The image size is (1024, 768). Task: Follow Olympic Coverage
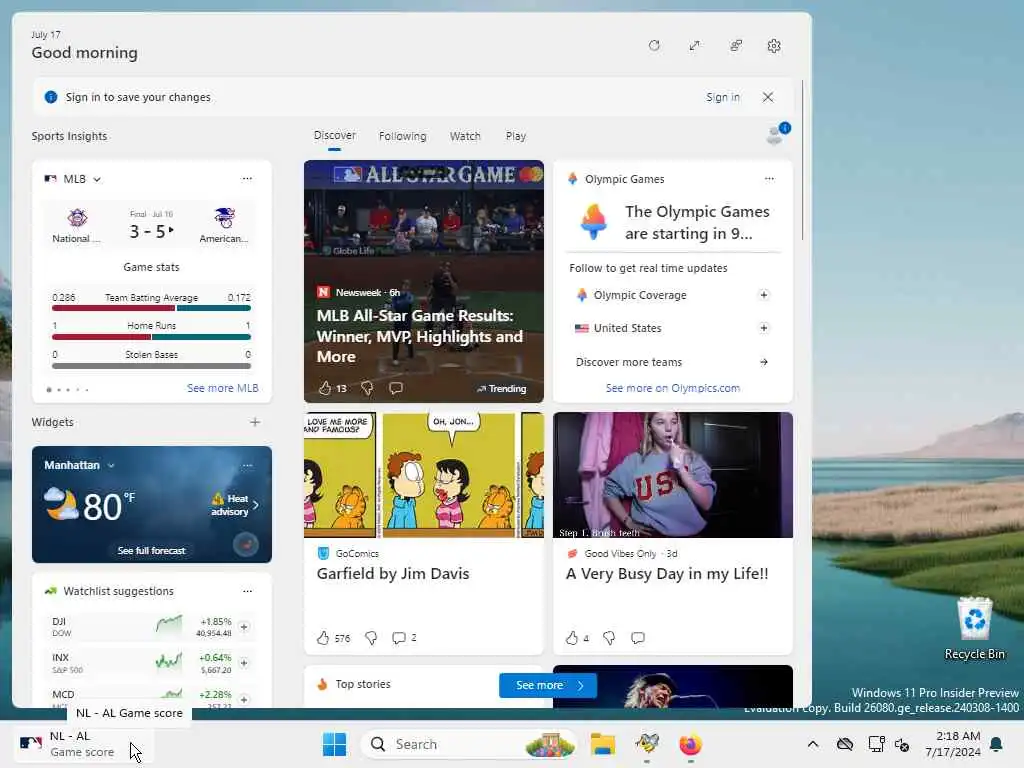tap(763, 295)
